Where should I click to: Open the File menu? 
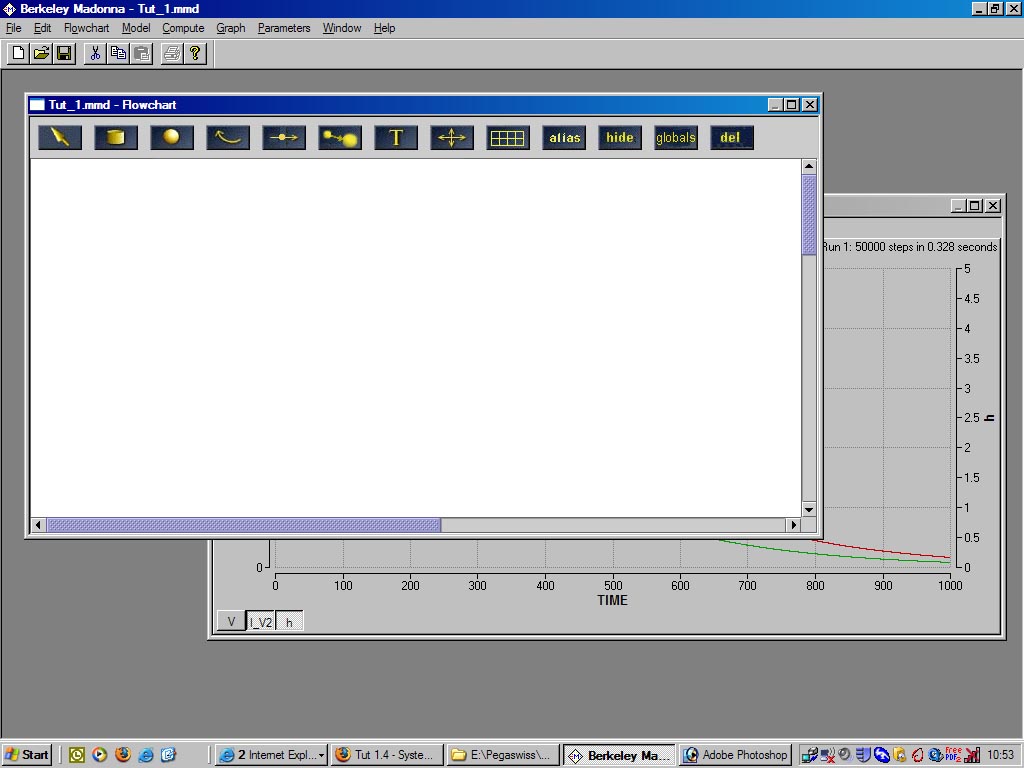14,28
